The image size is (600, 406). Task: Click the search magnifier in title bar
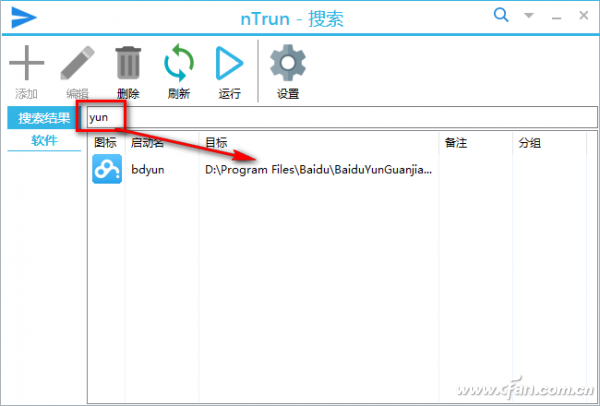coord(501,15)
